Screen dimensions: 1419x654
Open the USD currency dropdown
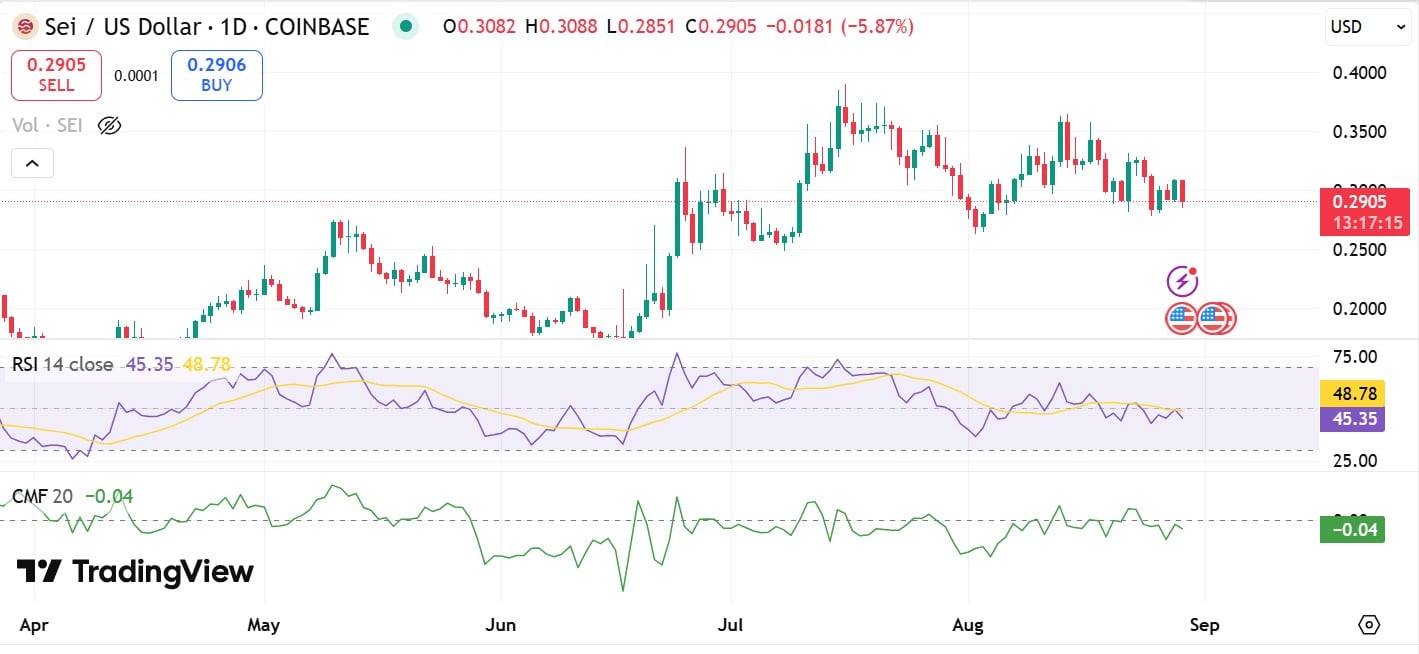(1367, 27)
